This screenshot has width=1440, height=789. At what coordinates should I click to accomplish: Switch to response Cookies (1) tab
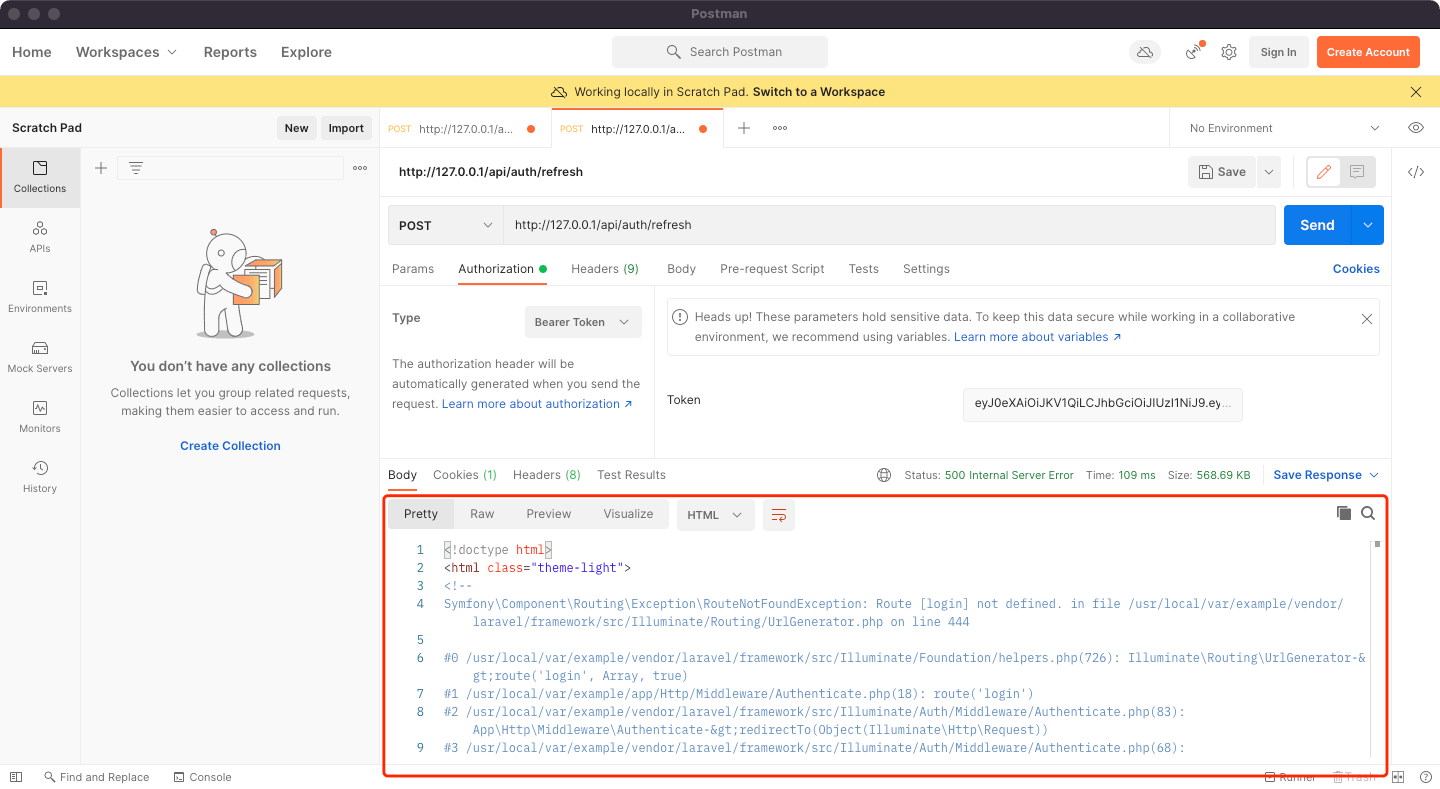tap(465, 475)
